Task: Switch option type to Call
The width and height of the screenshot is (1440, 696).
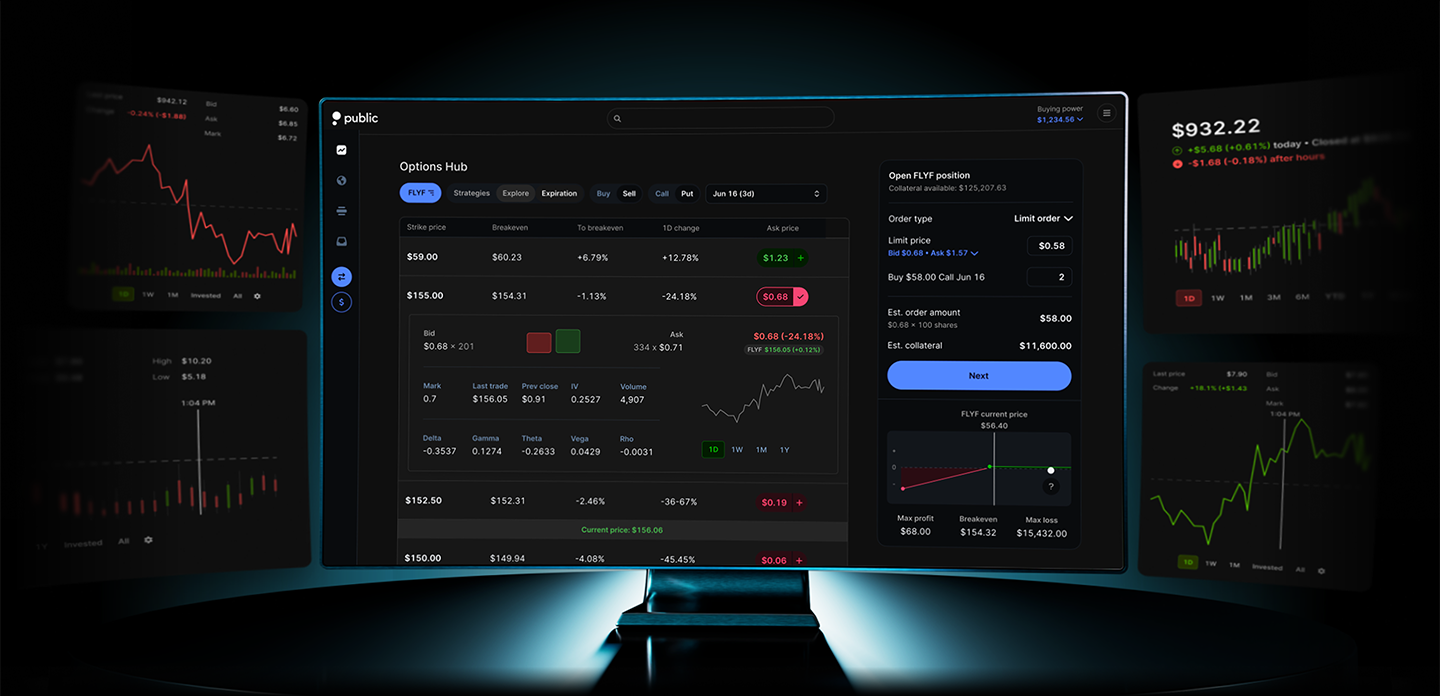Action: tap(661, 194)
